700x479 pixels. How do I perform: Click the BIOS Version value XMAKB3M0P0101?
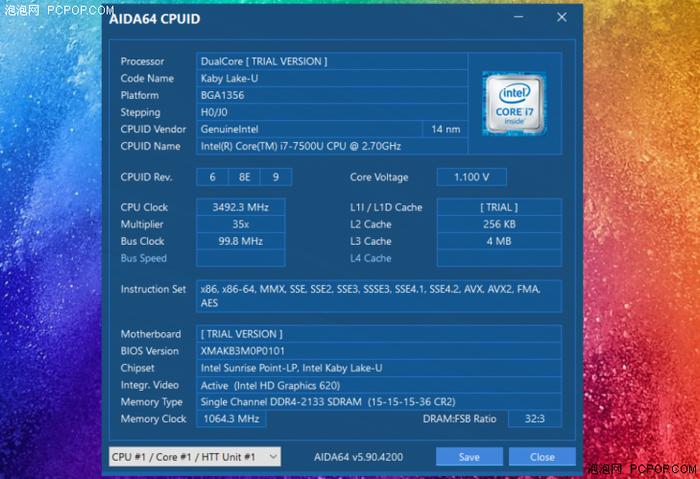379,351
